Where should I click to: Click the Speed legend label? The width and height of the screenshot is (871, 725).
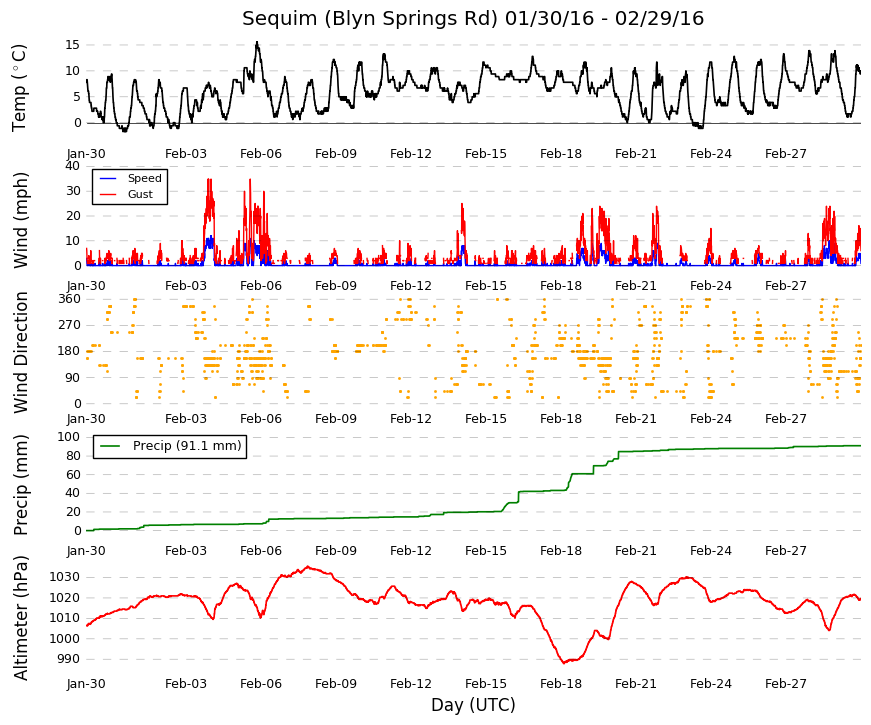pos(144,178)
